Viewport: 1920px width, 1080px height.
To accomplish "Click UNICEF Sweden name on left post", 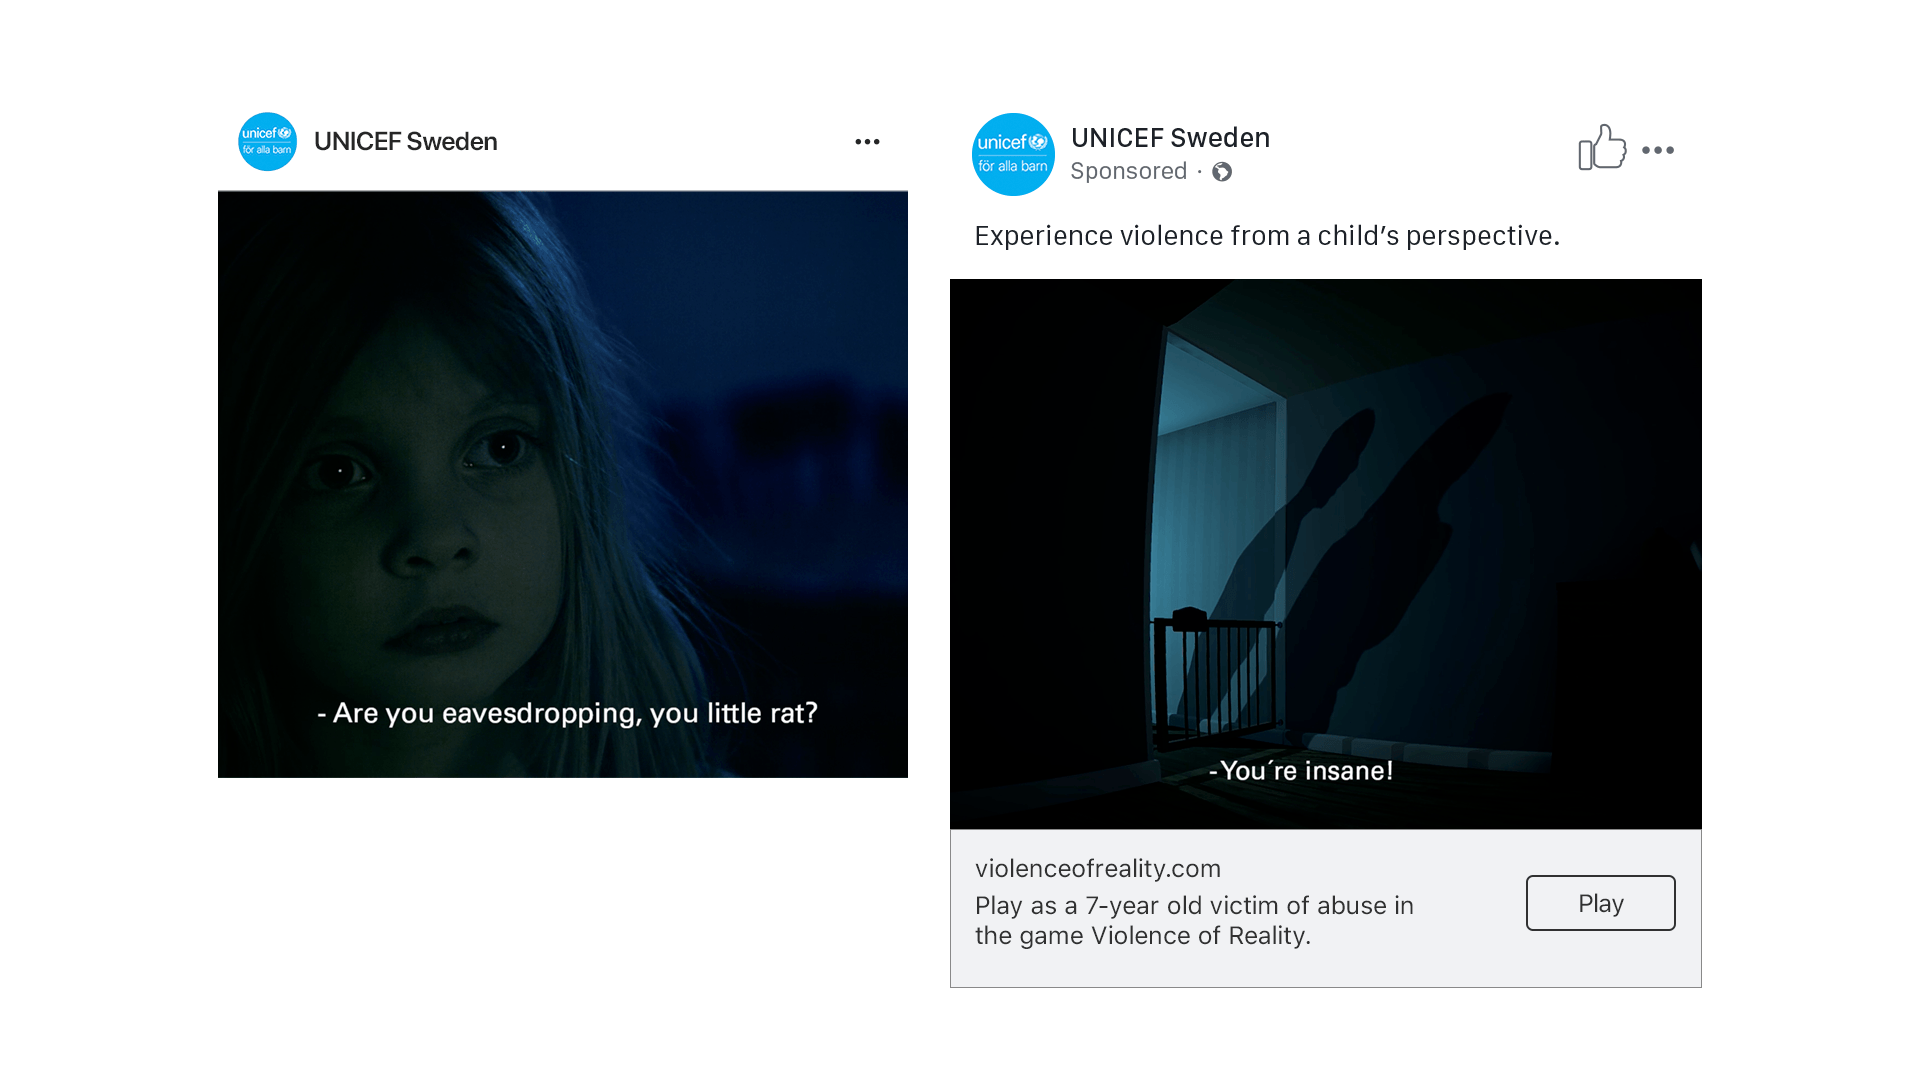I will (x=405, y=142).
